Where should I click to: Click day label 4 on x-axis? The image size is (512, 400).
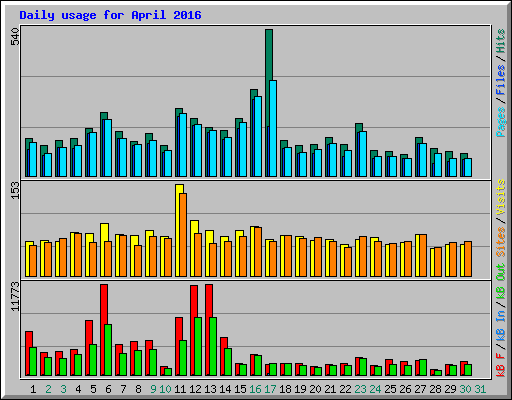click(78, 389)
